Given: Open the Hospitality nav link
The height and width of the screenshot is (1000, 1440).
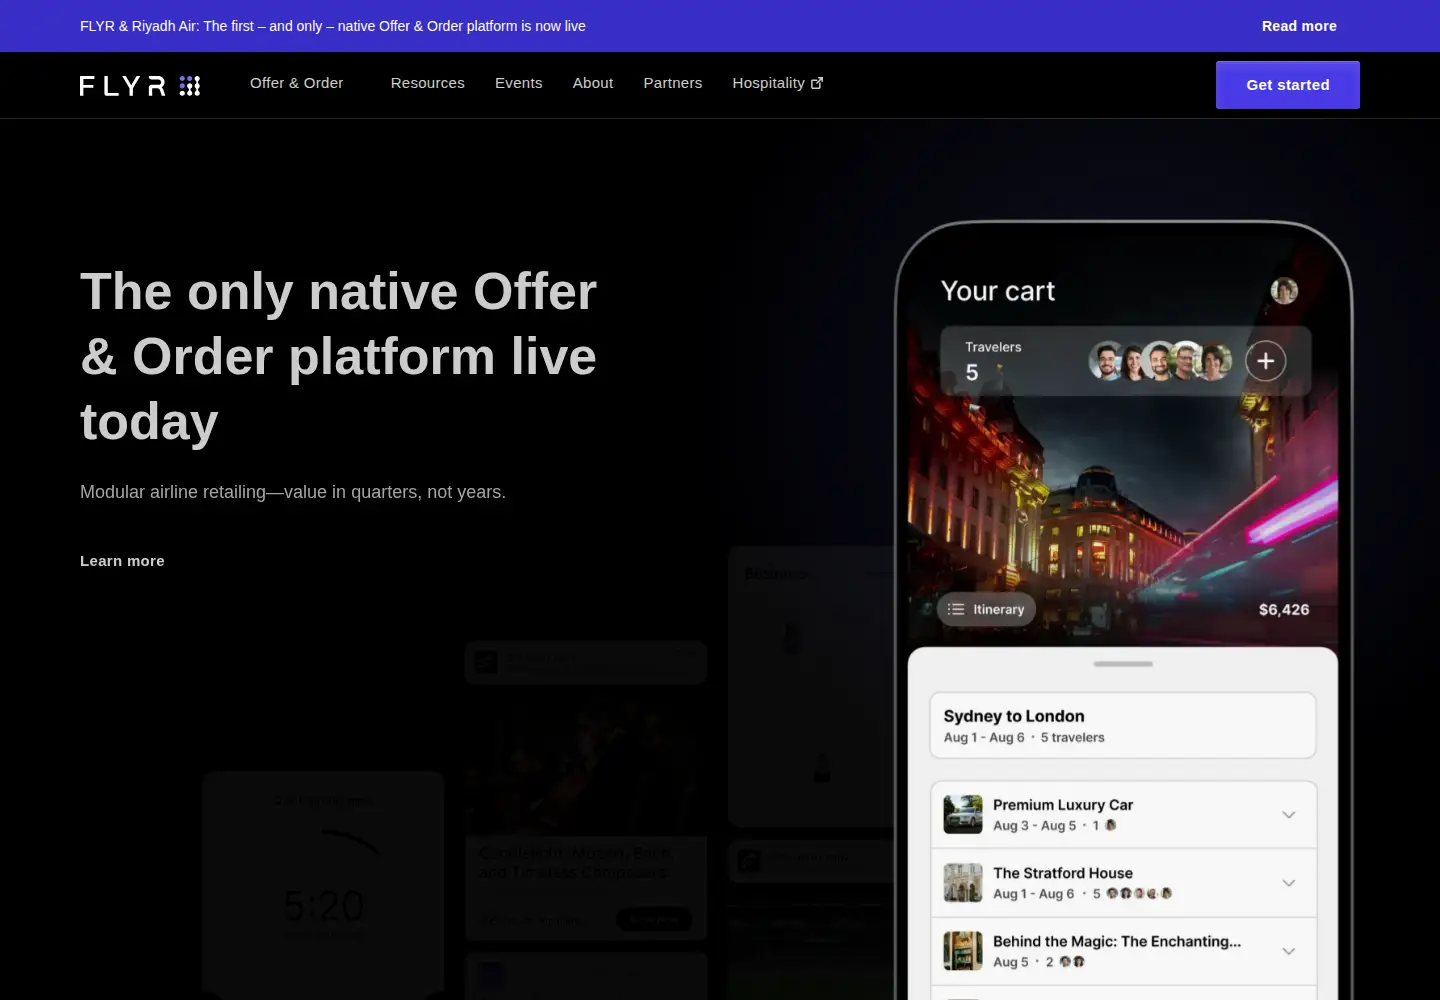Looking at the screenshot, I should click(768, 83).
